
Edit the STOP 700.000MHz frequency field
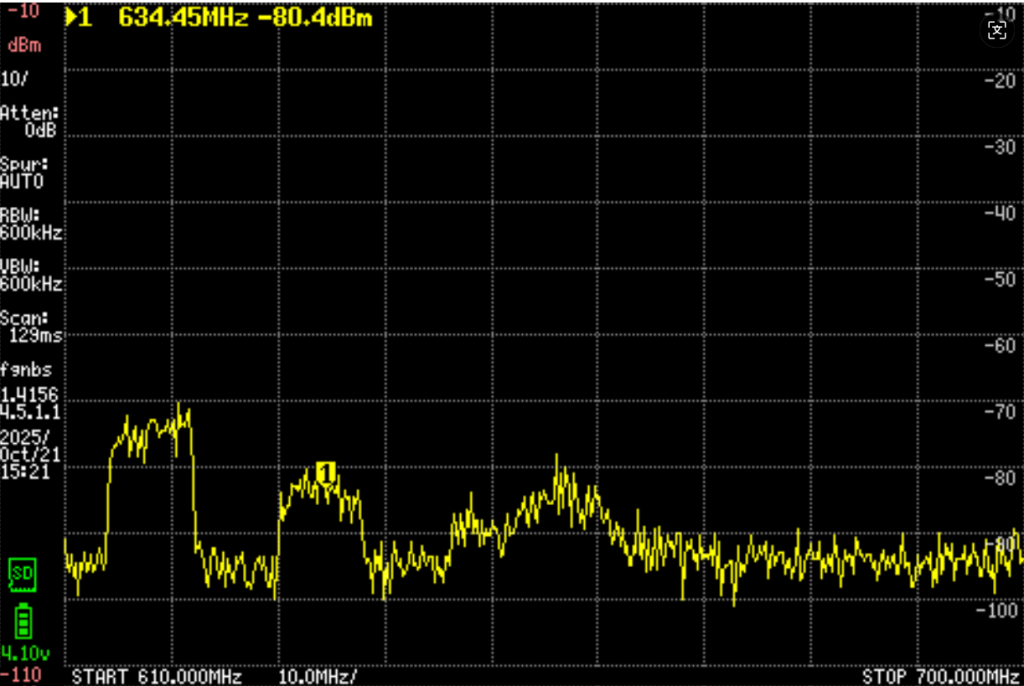click(x=940, y=676)
